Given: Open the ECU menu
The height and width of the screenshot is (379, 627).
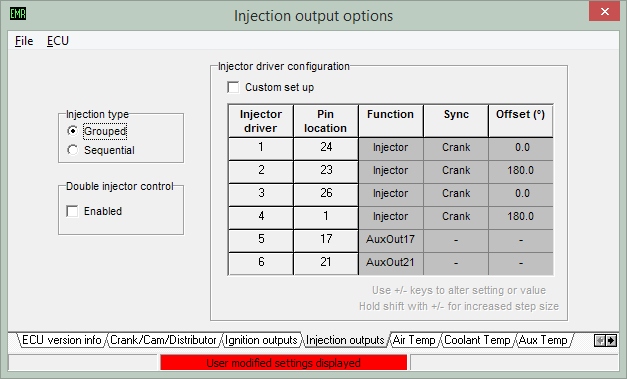Looking at the screenshot, I should point(58,41).
